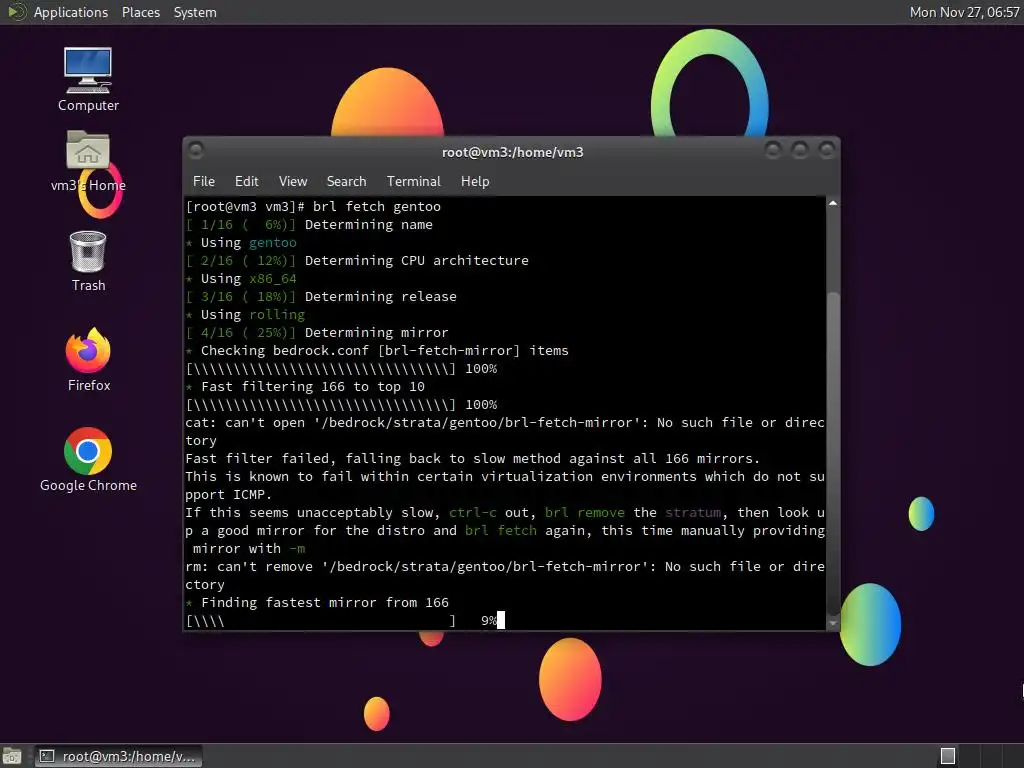Open the System panel menu
This screenshot has height=768, width=1024.
point(195,12)
